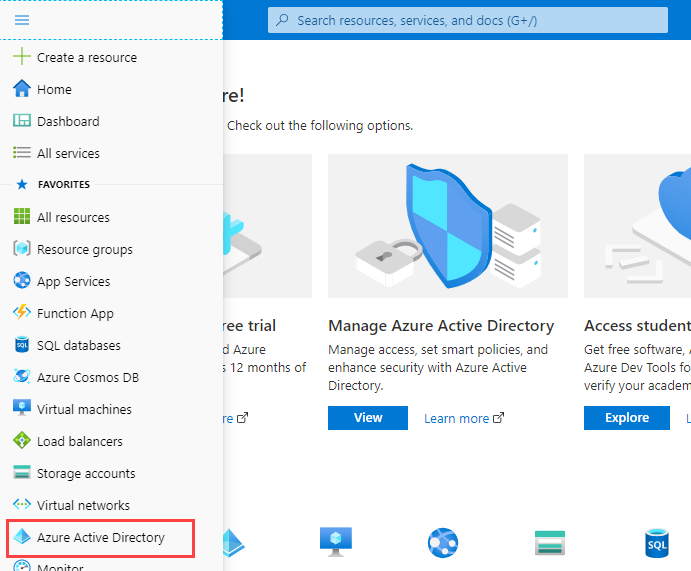Viewport: 691px width, 571px height.
Task: Click the green plus Create a resource icon
Action: coord(22,57)
